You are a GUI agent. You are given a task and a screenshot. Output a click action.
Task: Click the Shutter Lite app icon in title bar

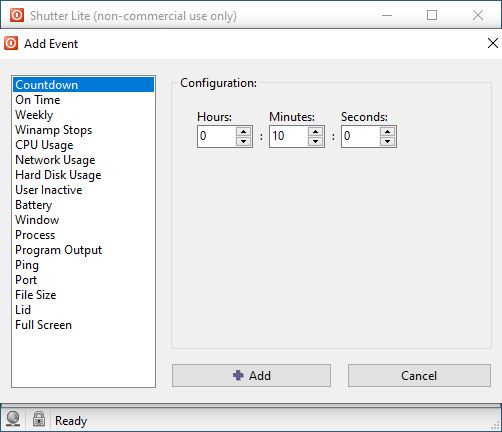tap(17, 15)
